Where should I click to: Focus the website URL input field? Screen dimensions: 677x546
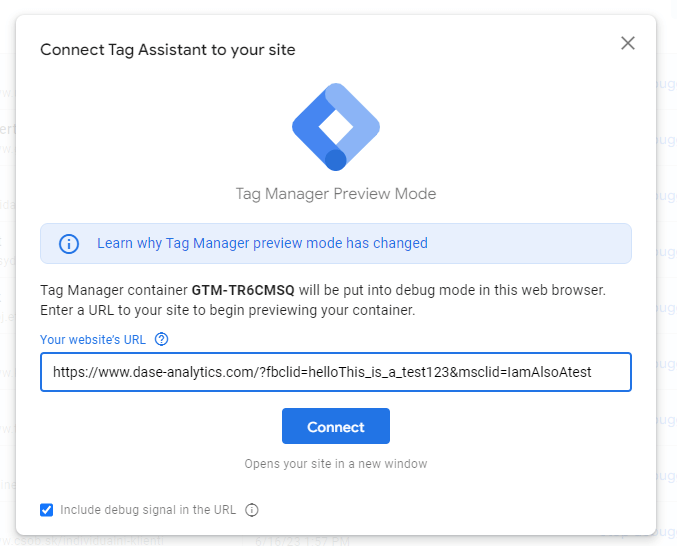pyautogui.click(x=336, y=372)
